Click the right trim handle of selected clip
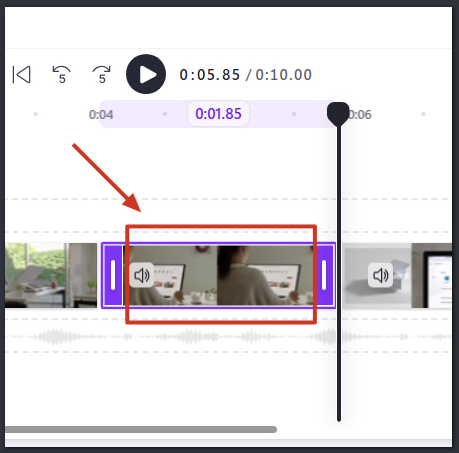 324,275
